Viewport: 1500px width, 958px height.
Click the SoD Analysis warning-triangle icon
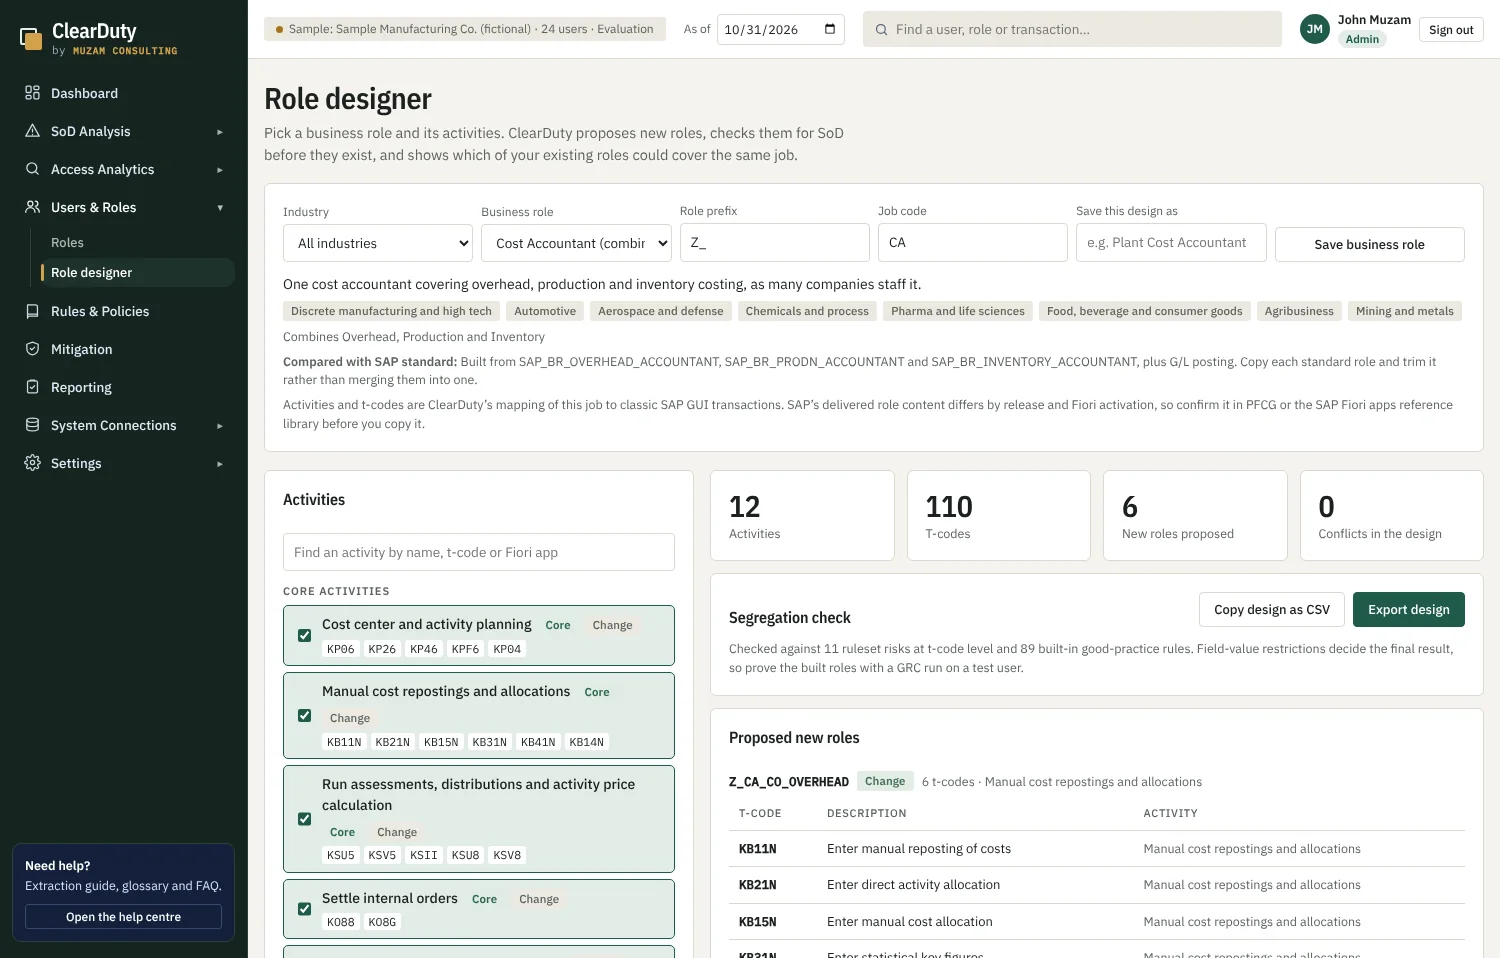(32, 131)
